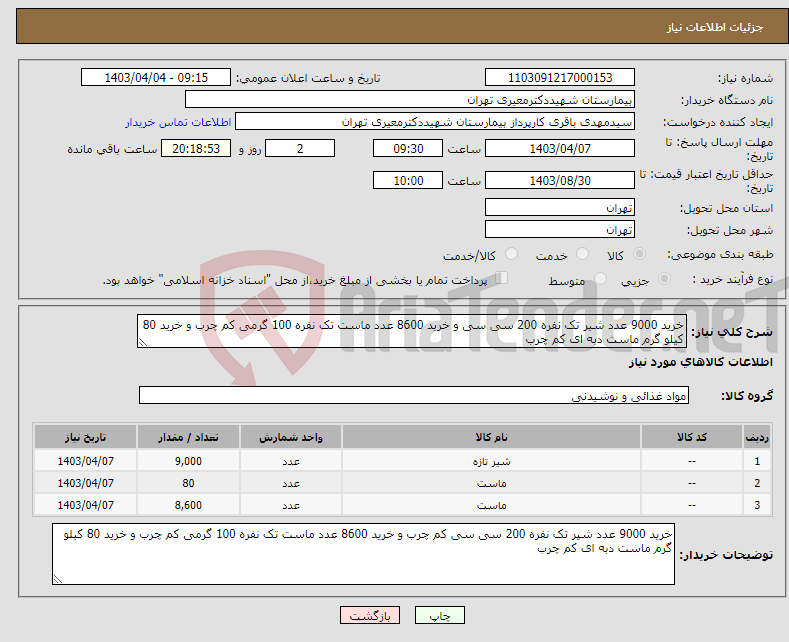Click the buyer organization name field
The width and height of the screenshot is (789, 642).
[410, 100]
